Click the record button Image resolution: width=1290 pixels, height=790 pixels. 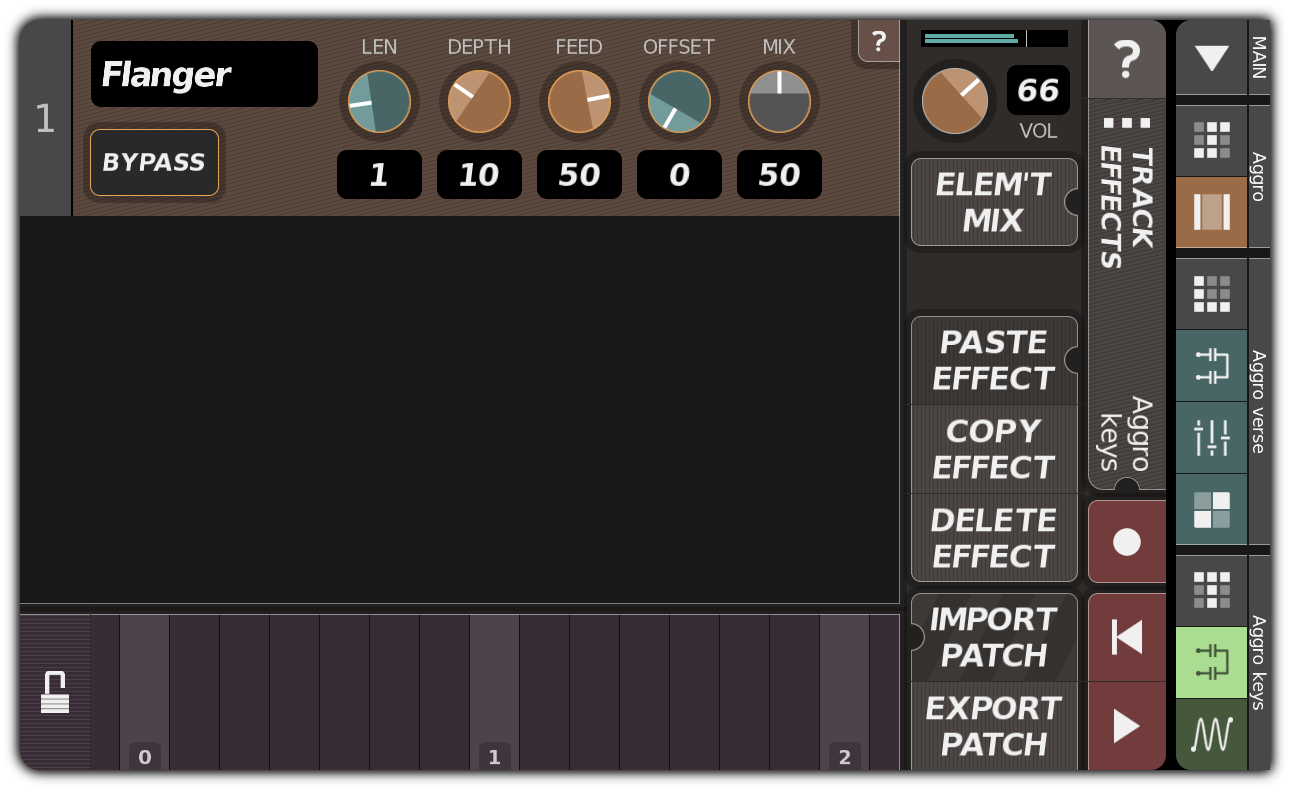coord(1127,540)
